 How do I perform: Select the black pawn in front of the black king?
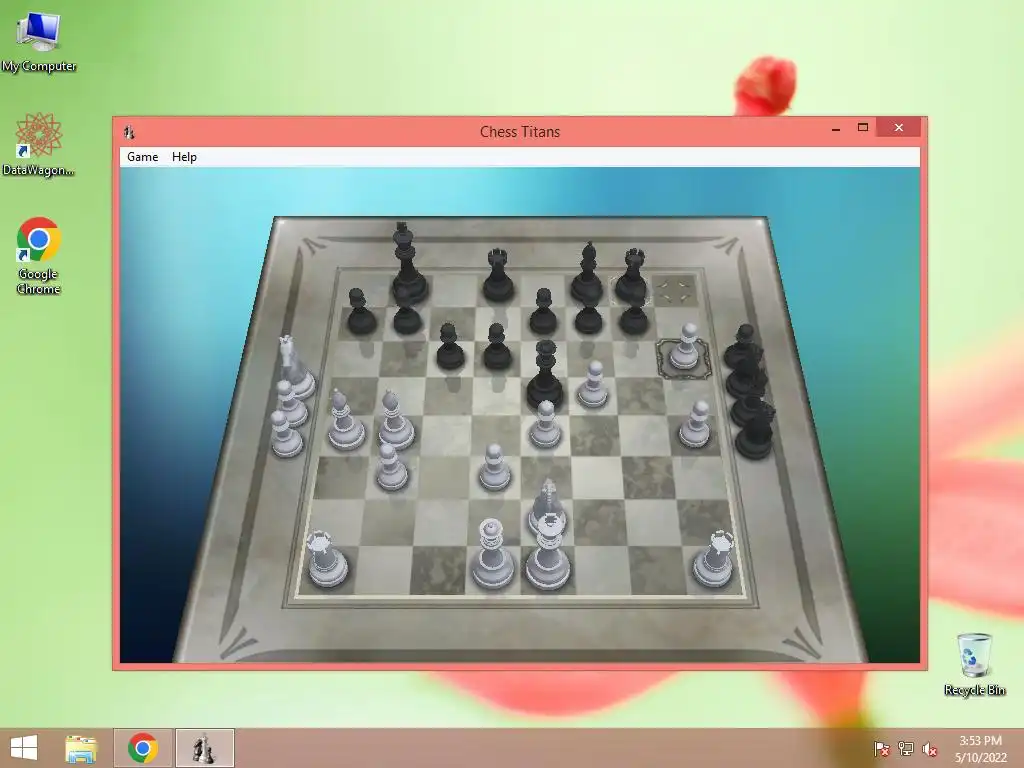tap(408, 319)
